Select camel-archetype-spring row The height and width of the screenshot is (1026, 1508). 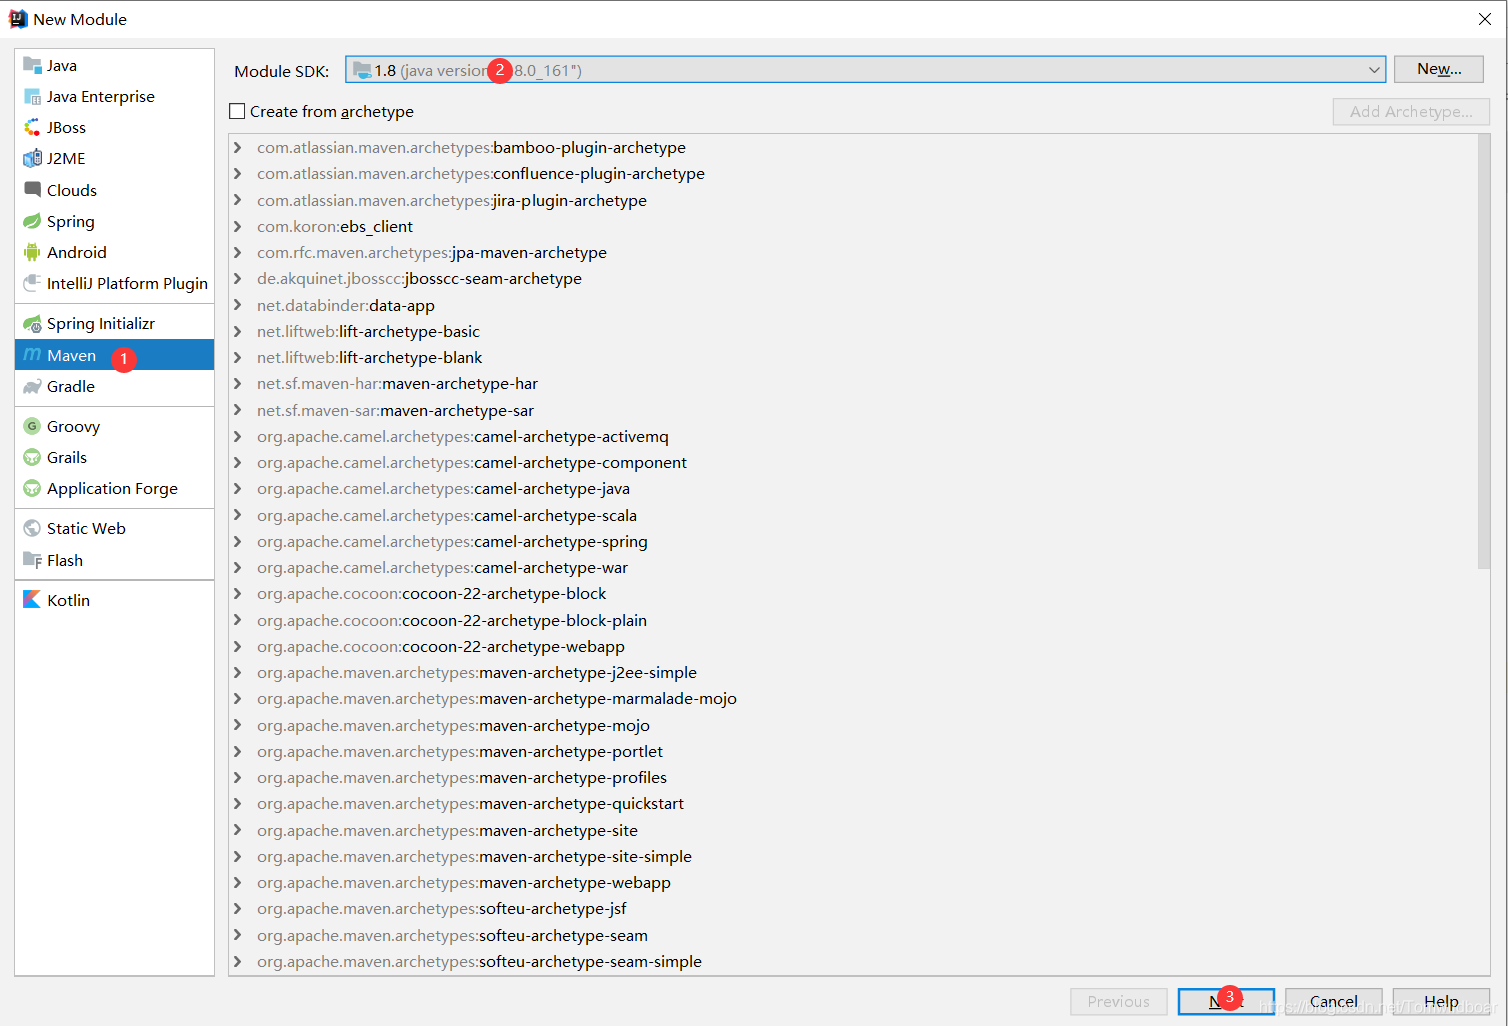coord(852,541)
